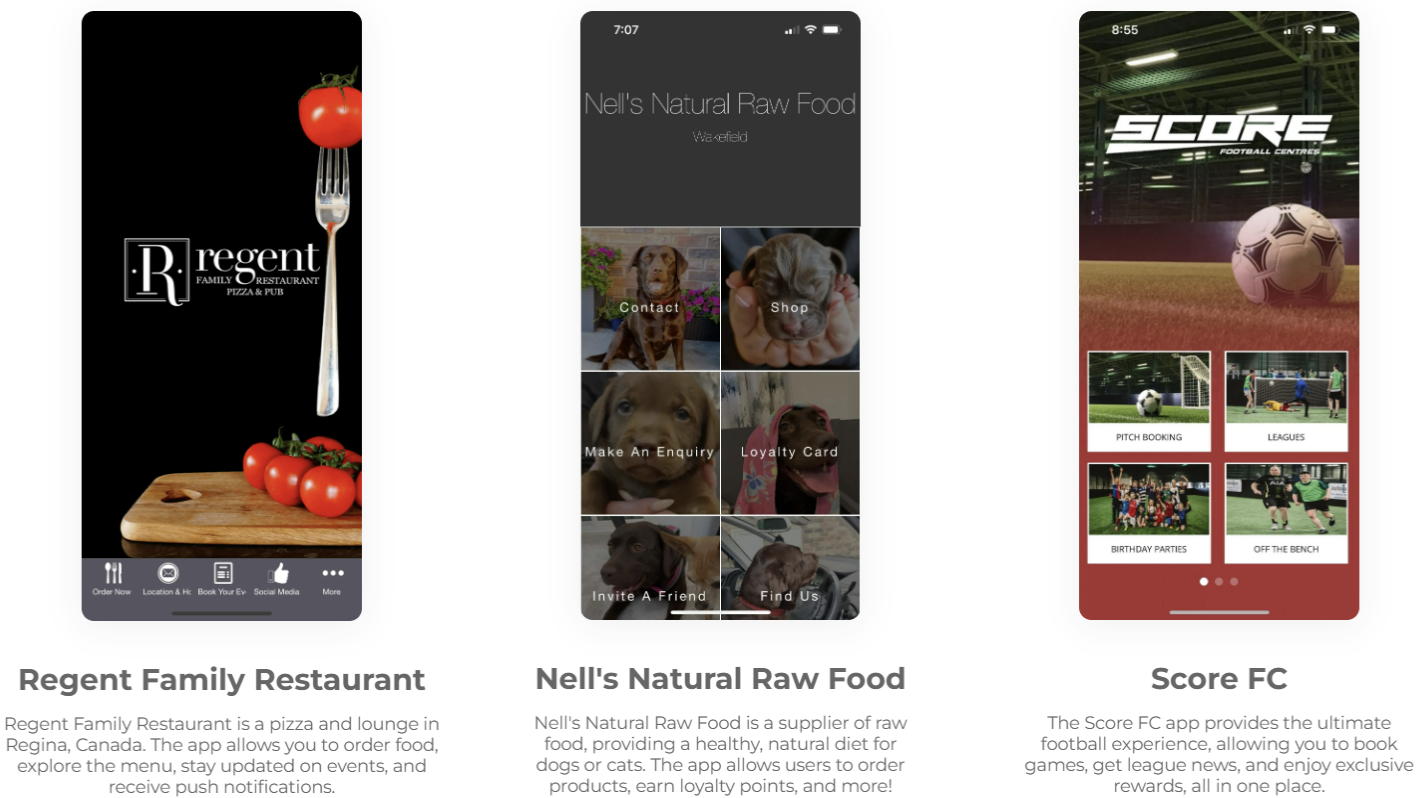Select the second page indicator dot
This screenshot has height=798, width=1420.
pyautogui.click(x=1219, y=581)
